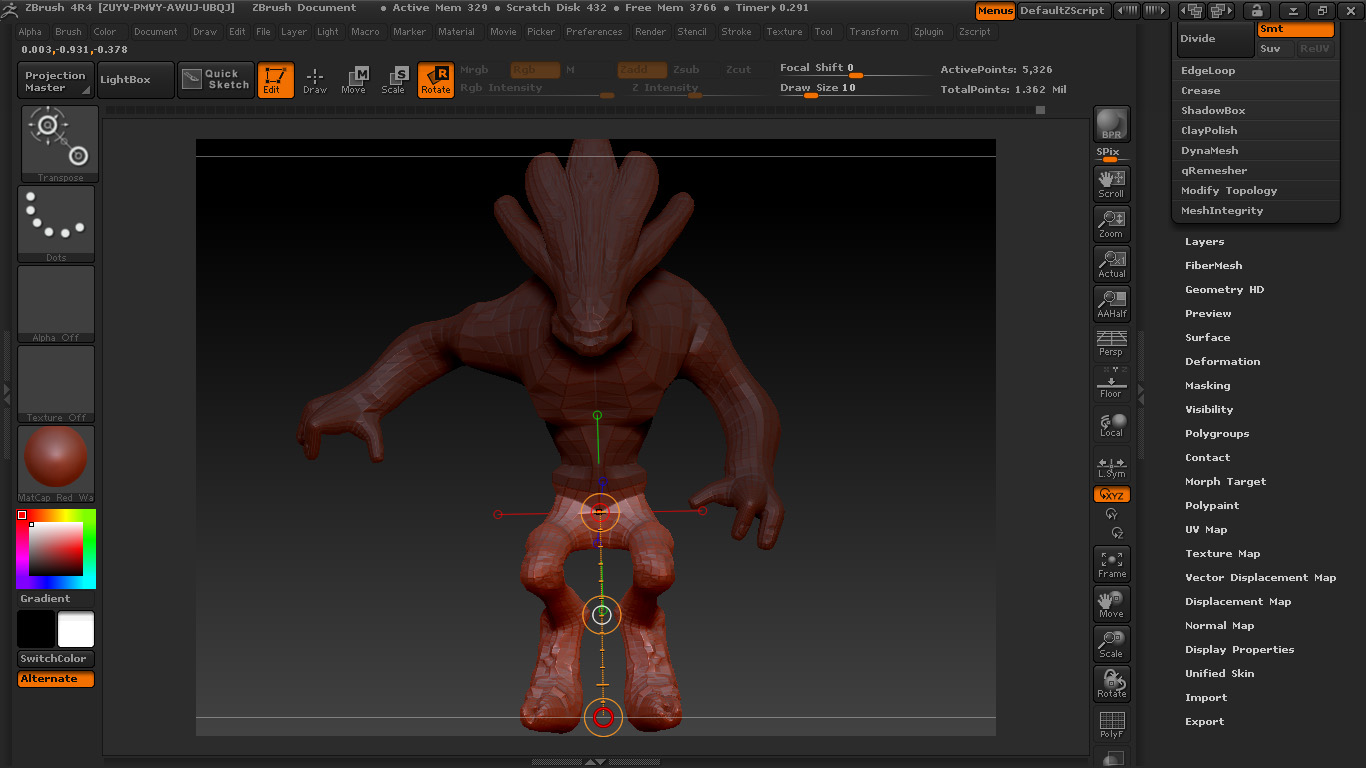The image size is (1366, 768).
Task: Toggle Alternate color mode
Action: pyautogui.click(x=56, y=679)
